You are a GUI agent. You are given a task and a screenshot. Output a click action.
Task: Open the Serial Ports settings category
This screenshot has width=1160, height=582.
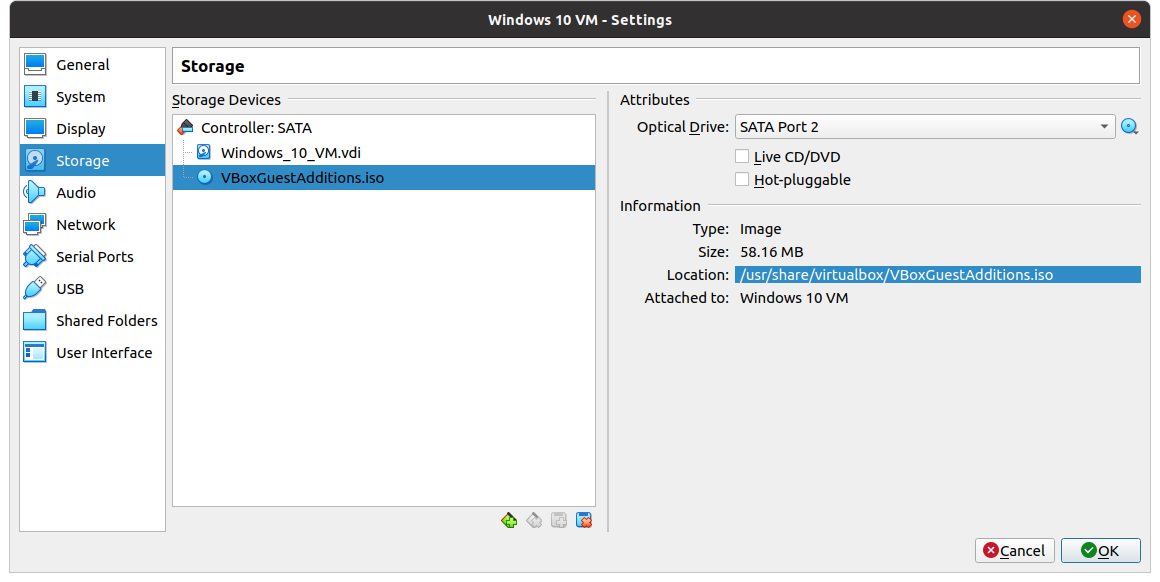pos(92,257)
